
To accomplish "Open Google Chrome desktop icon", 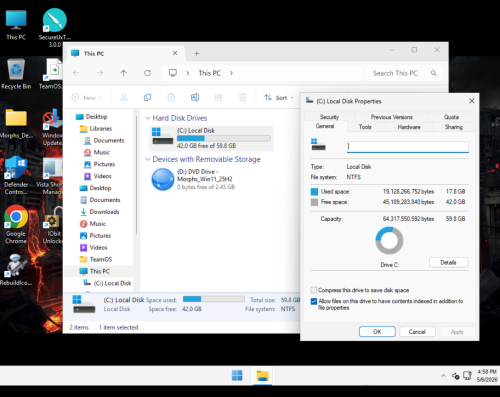I will point(16,224).
